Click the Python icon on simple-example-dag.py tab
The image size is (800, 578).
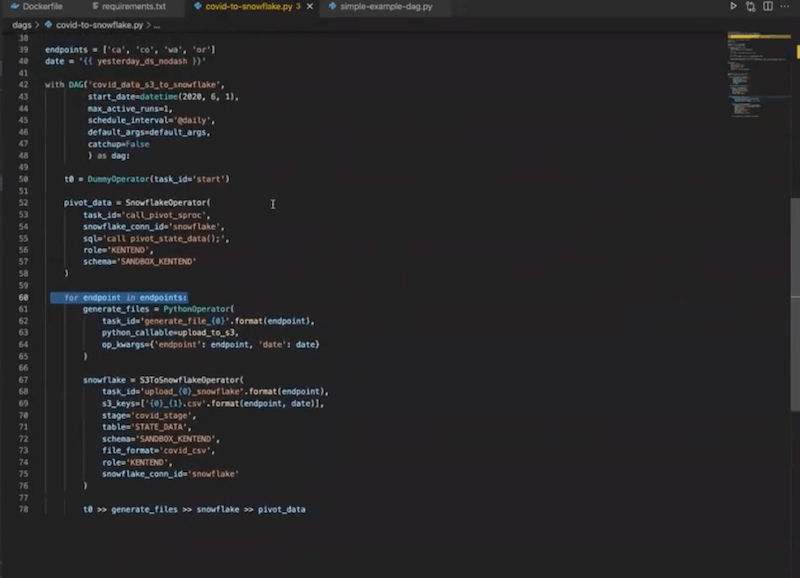click(x=332, y=6)
